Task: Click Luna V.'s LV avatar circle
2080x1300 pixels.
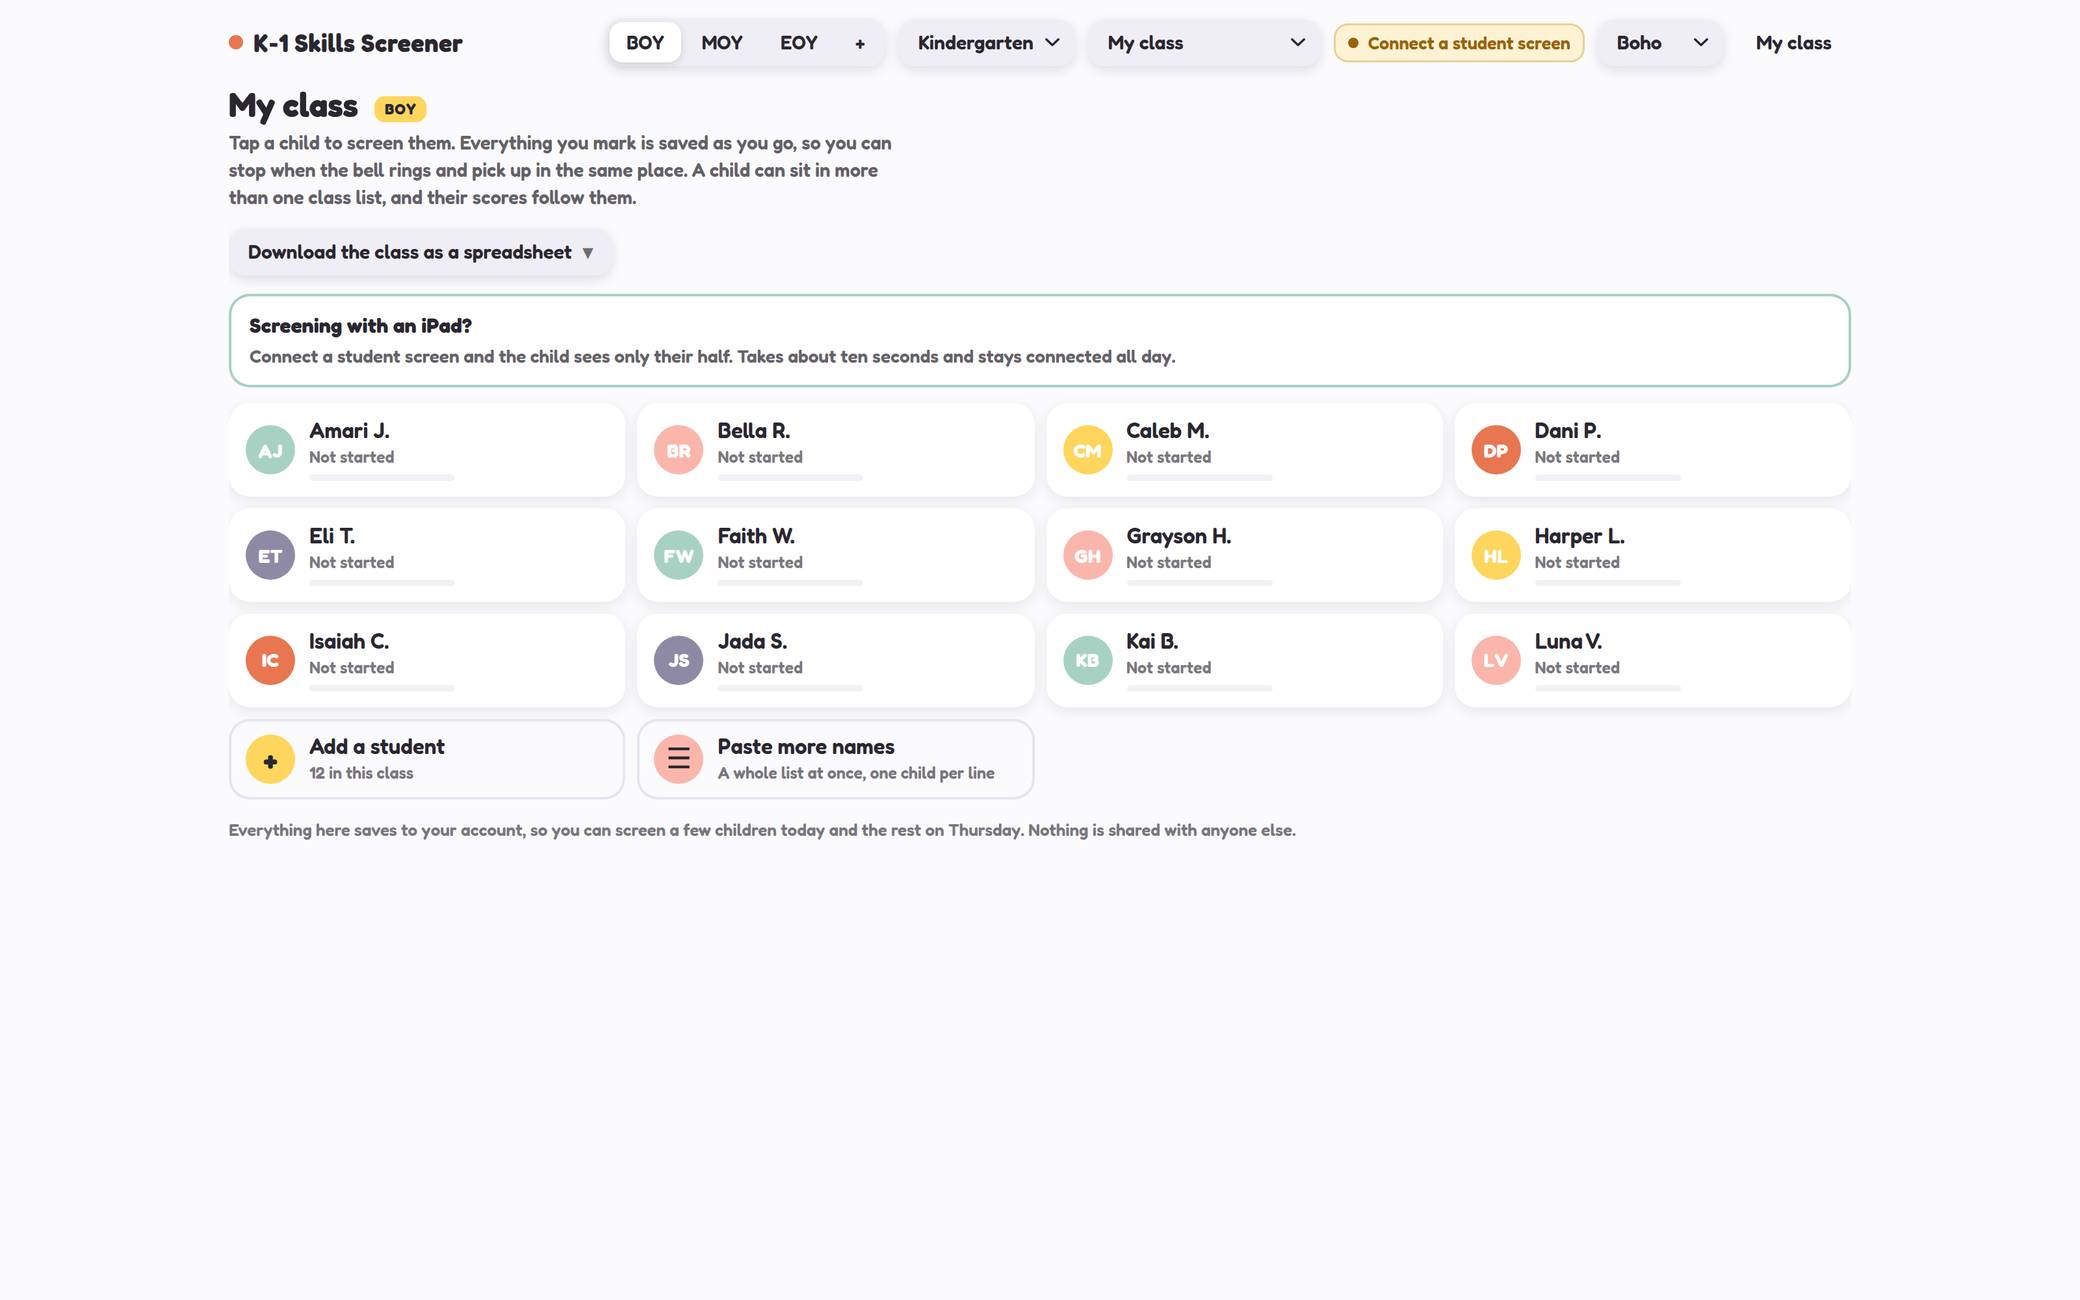Action: [1495, 660]
